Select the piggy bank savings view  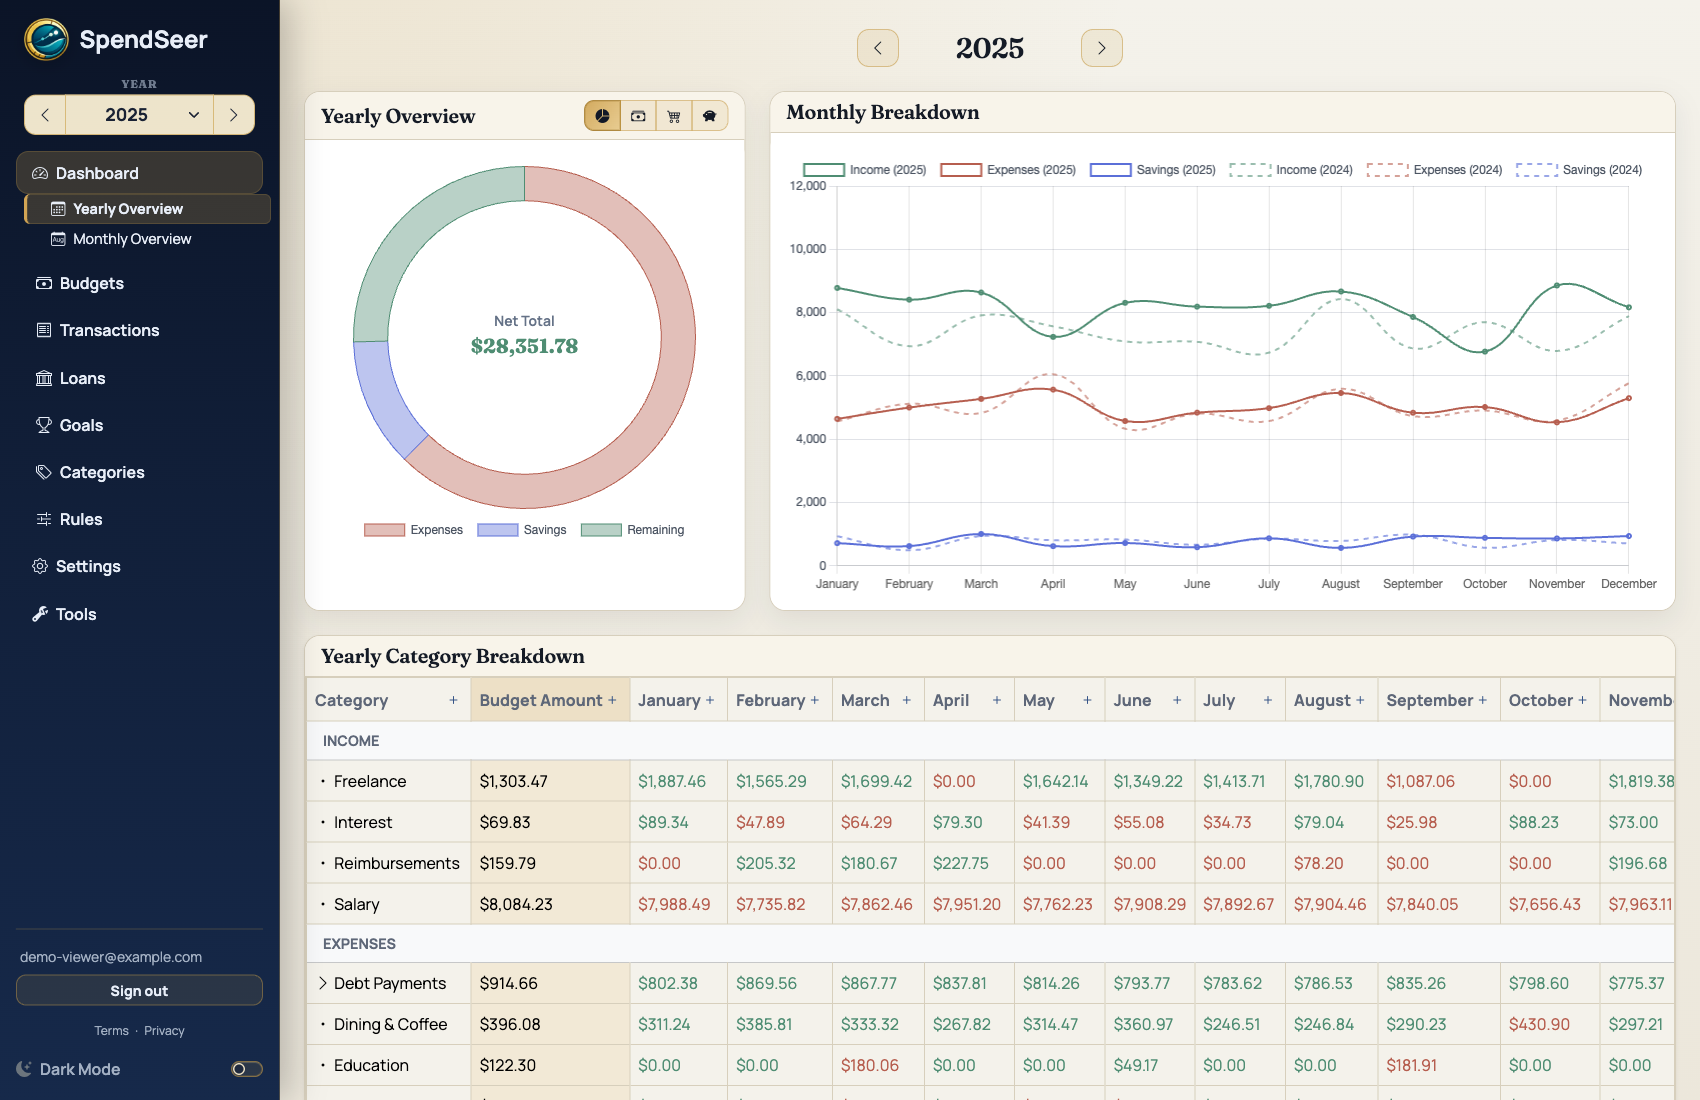710,115
